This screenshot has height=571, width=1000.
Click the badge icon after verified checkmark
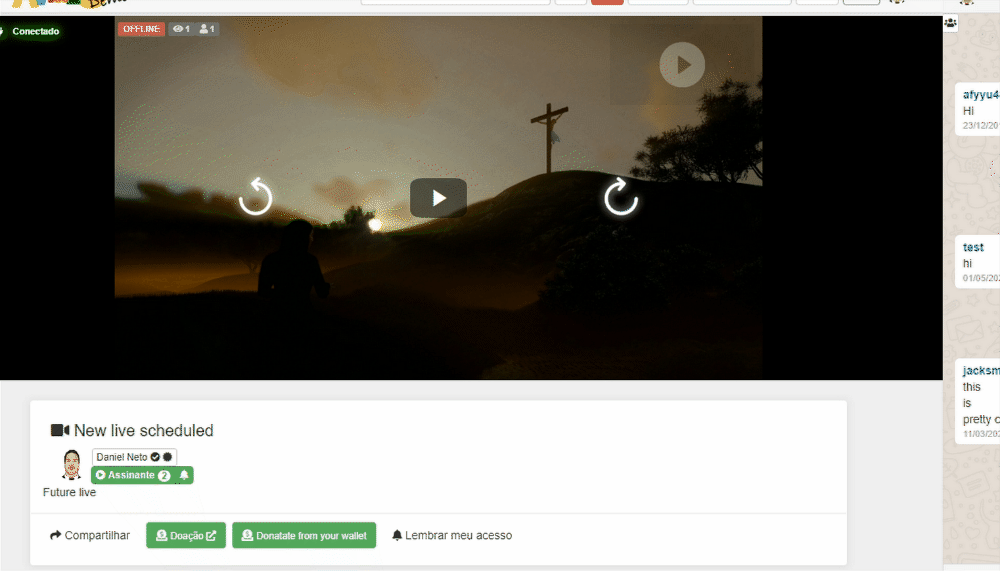[167, 457]
